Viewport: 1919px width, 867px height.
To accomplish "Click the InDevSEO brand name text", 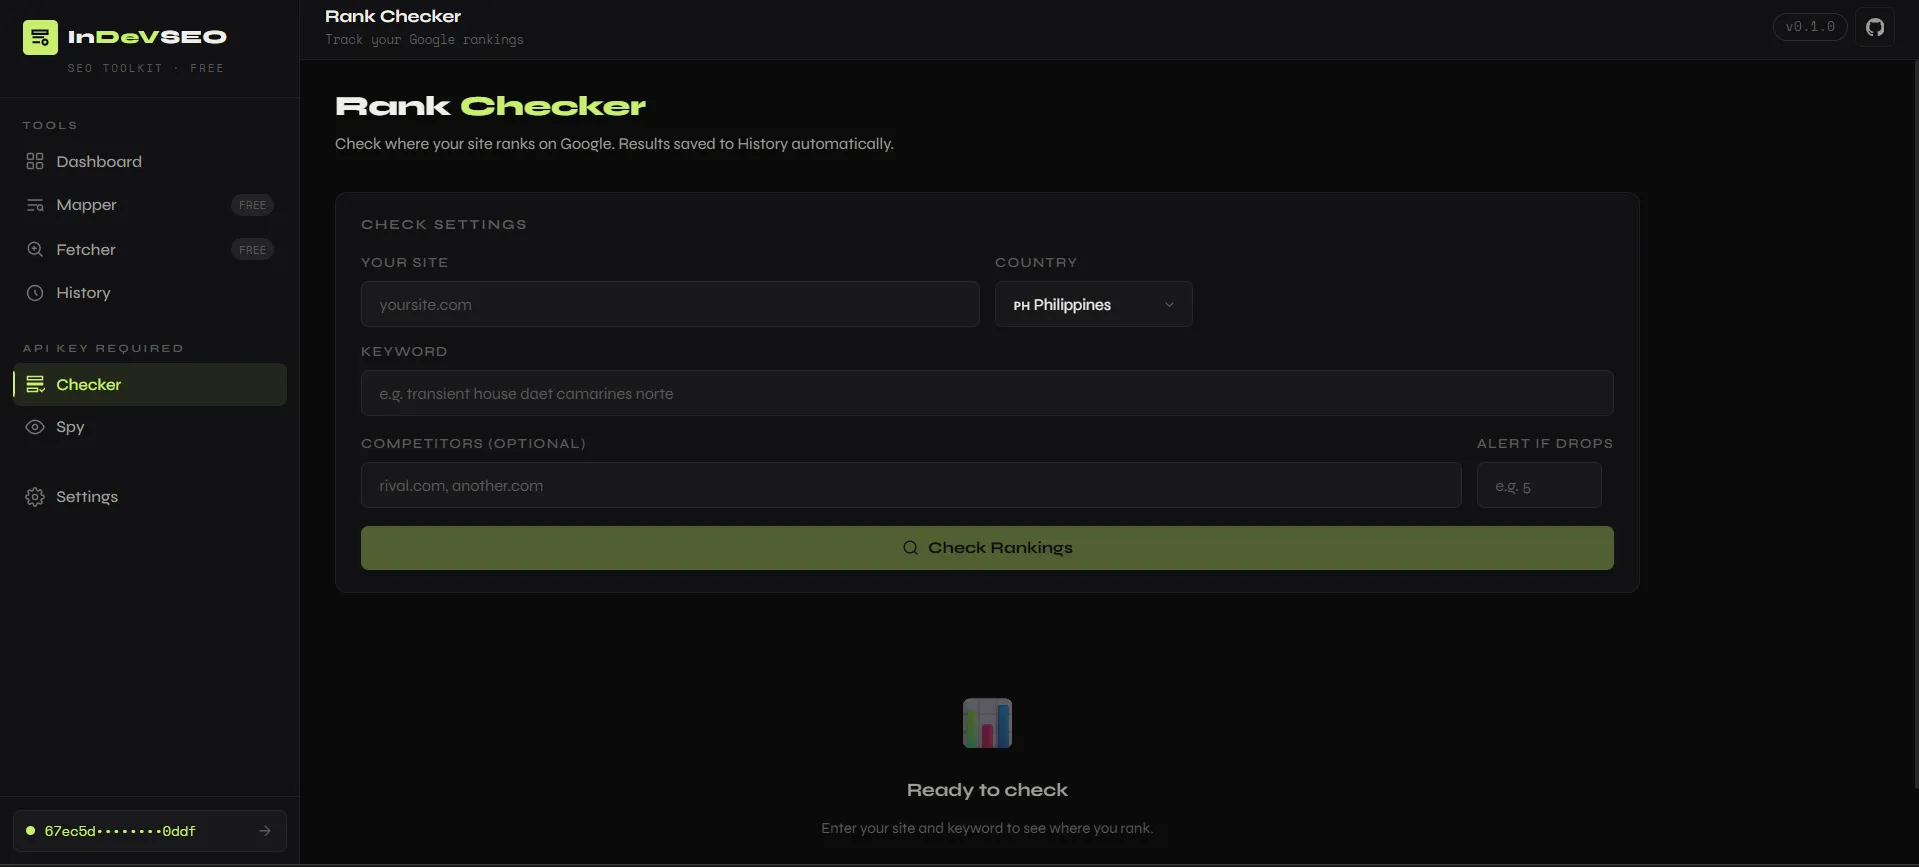I will (147, 37).
